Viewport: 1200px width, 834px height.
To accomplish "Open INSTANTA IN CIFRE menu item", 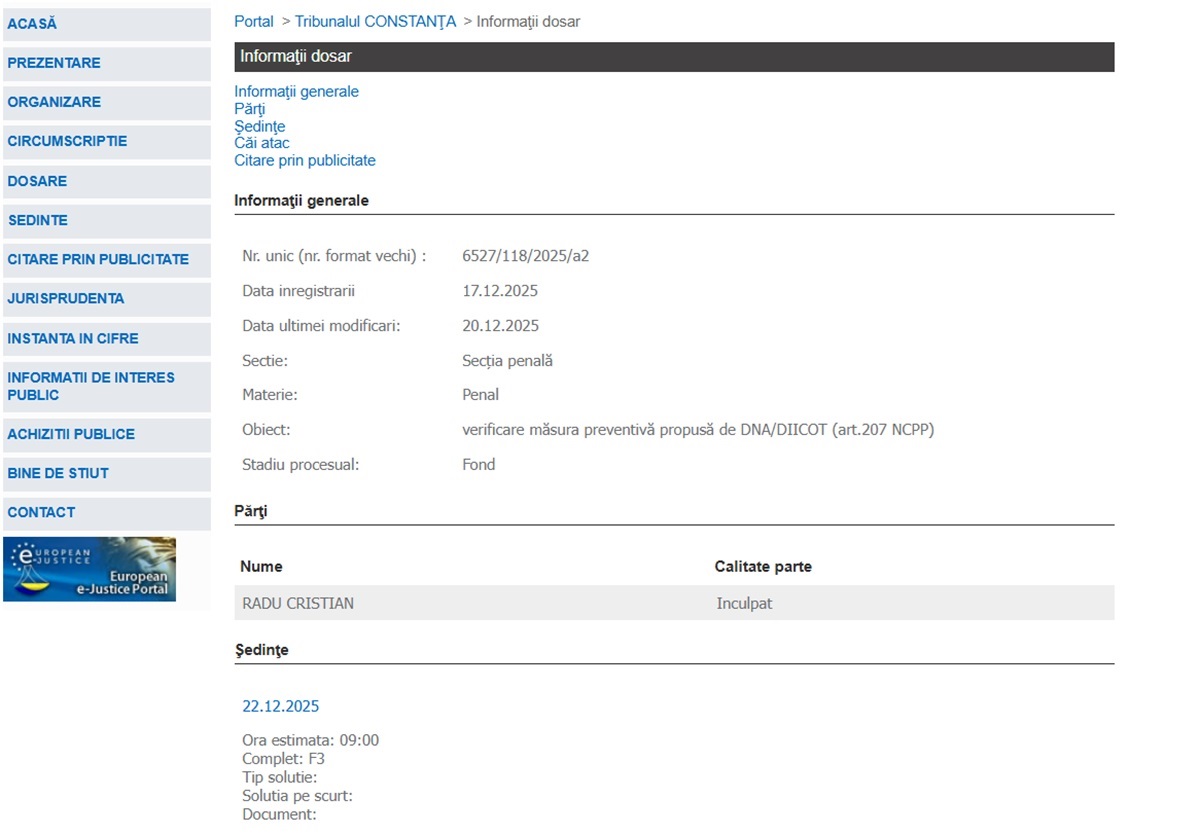I will (x=73, y=338).
